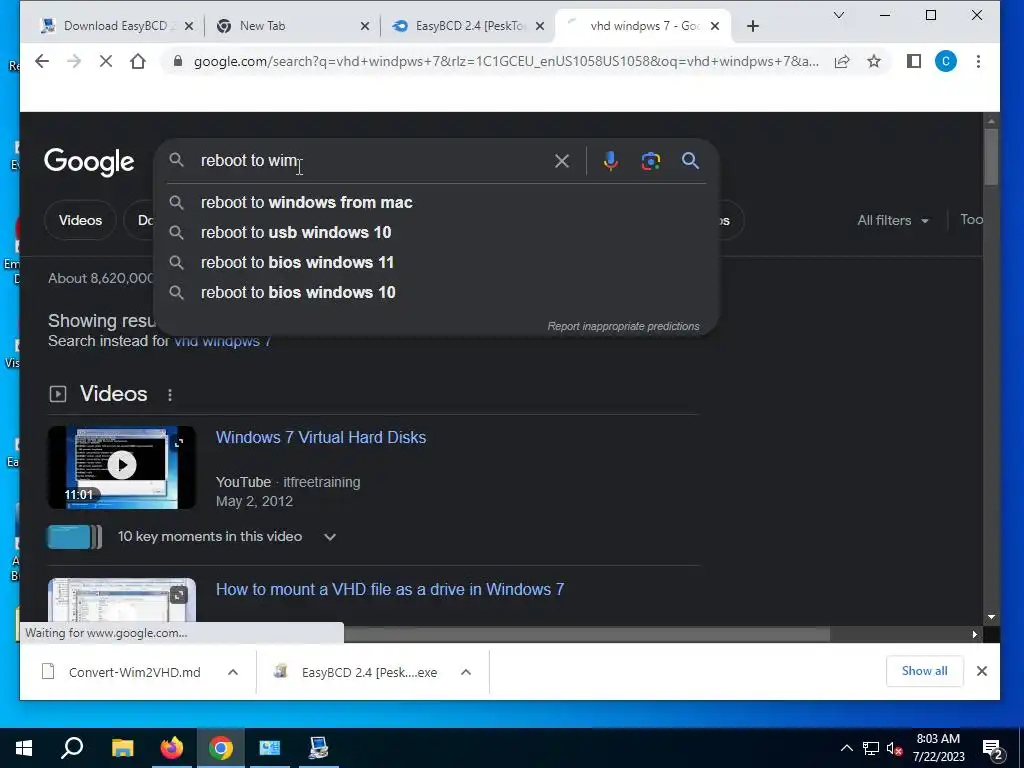Open Windows 7 Virtual Hard Disks video link
The height and width of the screenshot is (768, 1024).
coord(321,438)
